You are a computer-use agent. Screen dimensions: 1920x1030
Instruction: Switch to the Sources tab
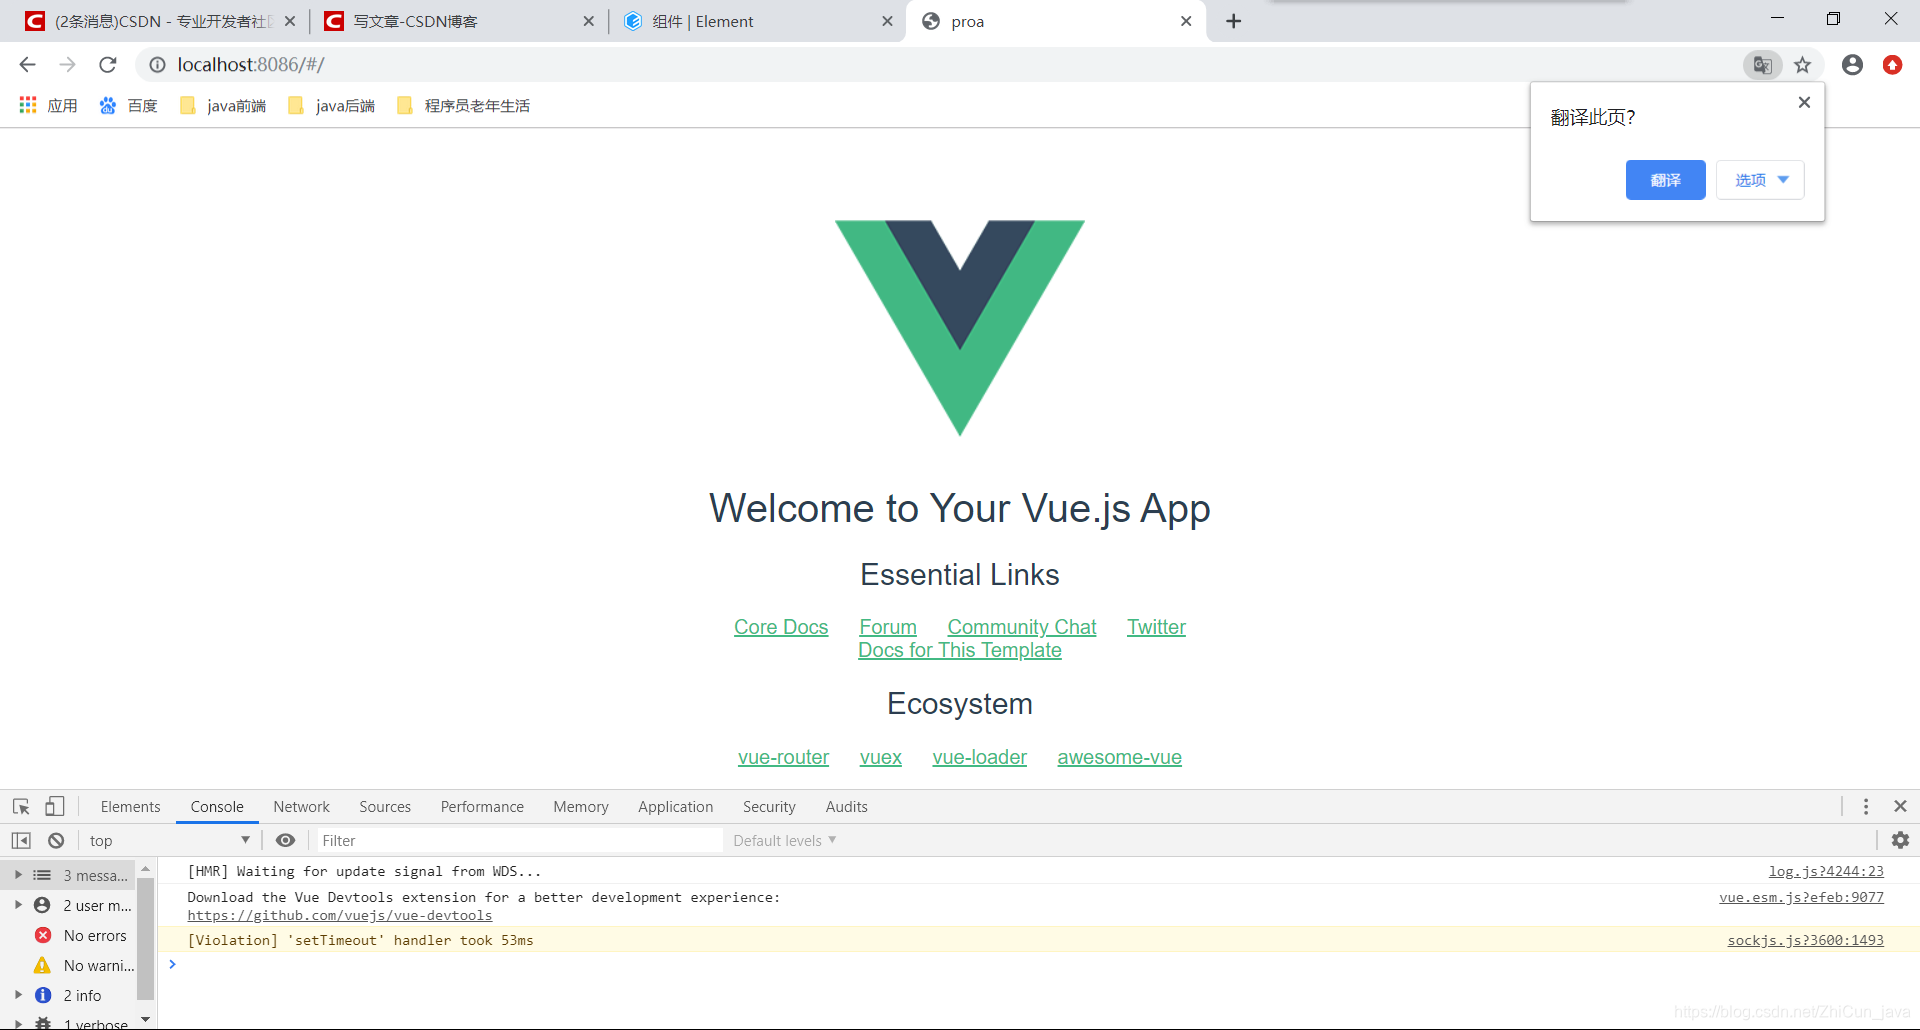[x=385, y=806]
